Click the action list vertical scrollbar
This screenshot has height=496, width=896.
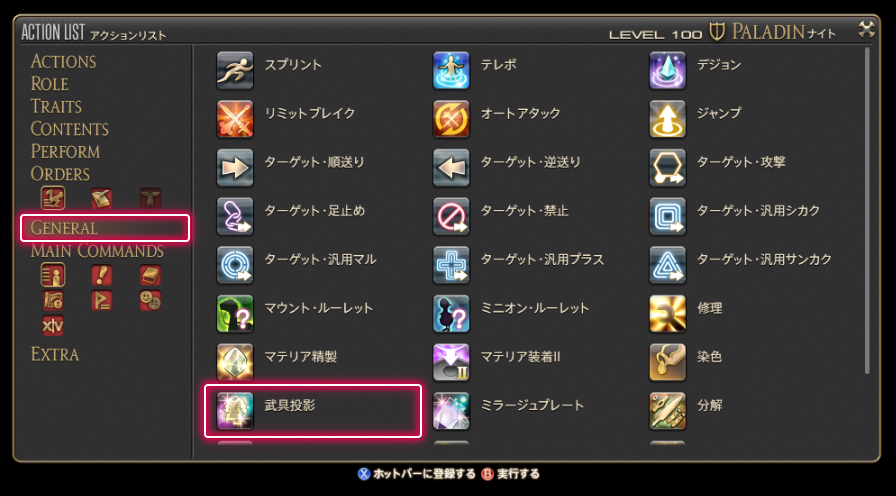click(867, 210)
